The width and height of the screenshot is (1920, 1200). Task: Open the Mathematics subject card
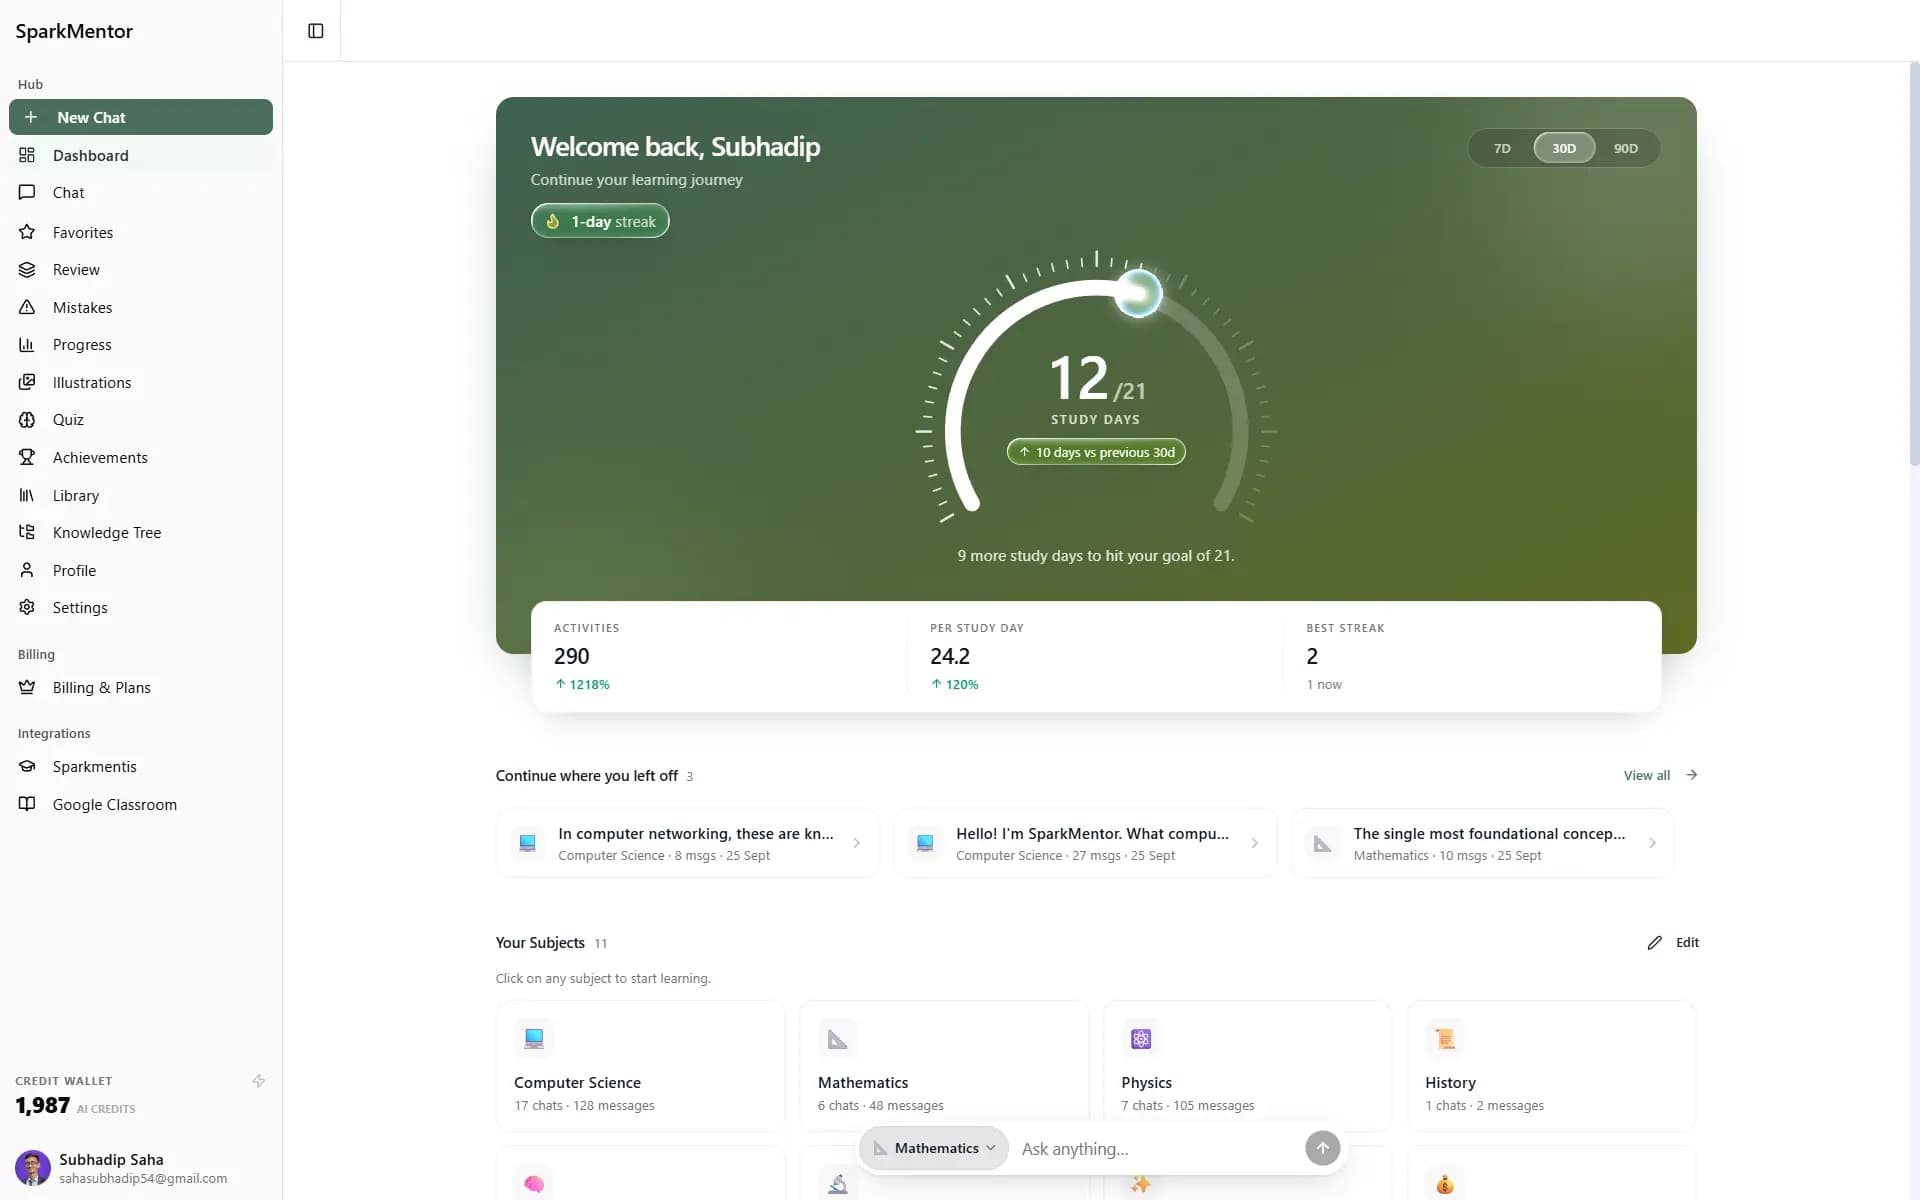944,1066
